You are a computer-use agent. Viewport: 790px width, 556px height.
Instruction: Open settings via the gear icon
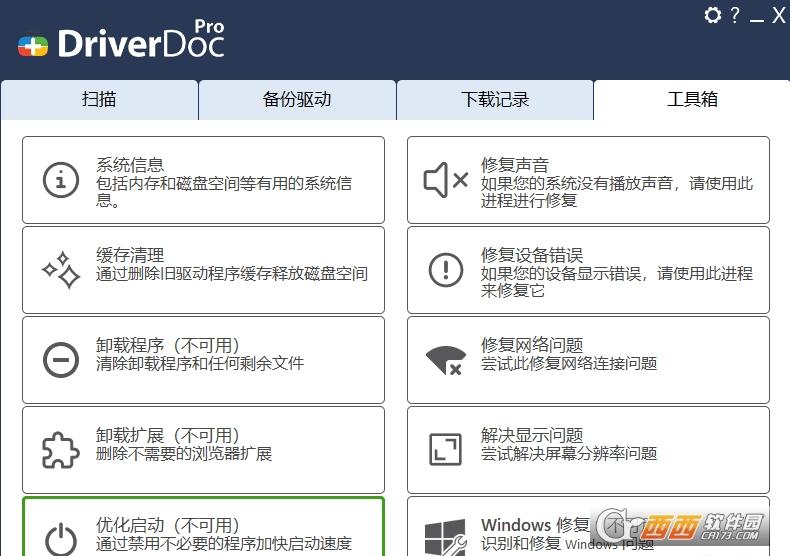(x=713, y=15)
